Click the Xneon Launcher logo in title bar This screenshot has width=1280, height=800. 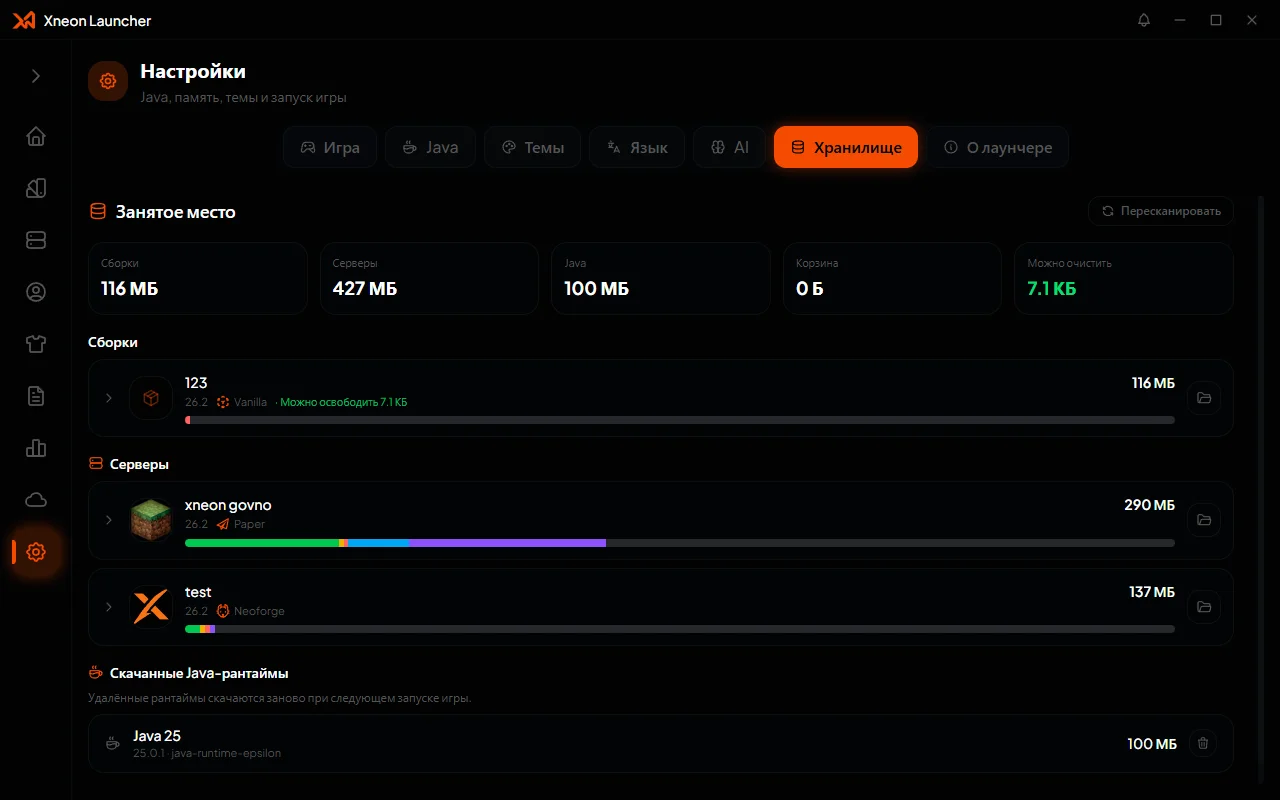[x=24, y=20]
